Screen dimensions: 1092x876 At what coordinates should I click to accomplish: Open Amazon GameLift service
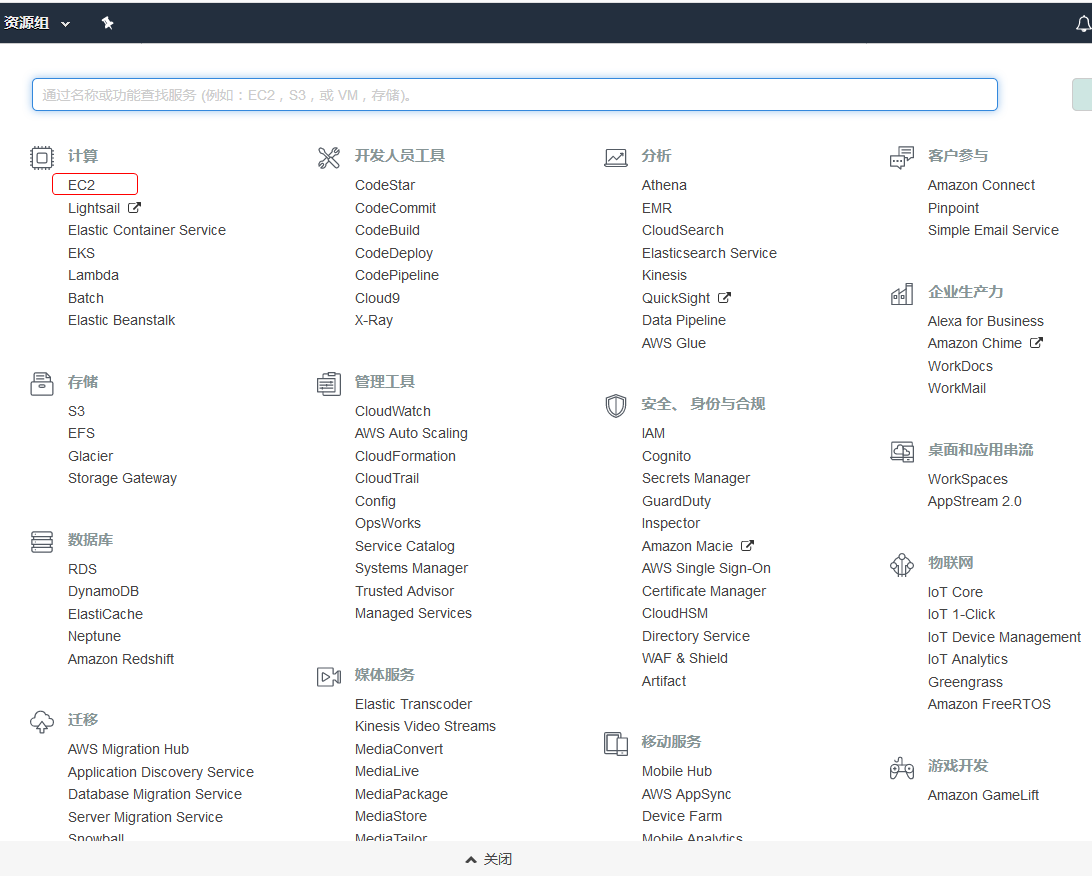[x=983, y=795]
